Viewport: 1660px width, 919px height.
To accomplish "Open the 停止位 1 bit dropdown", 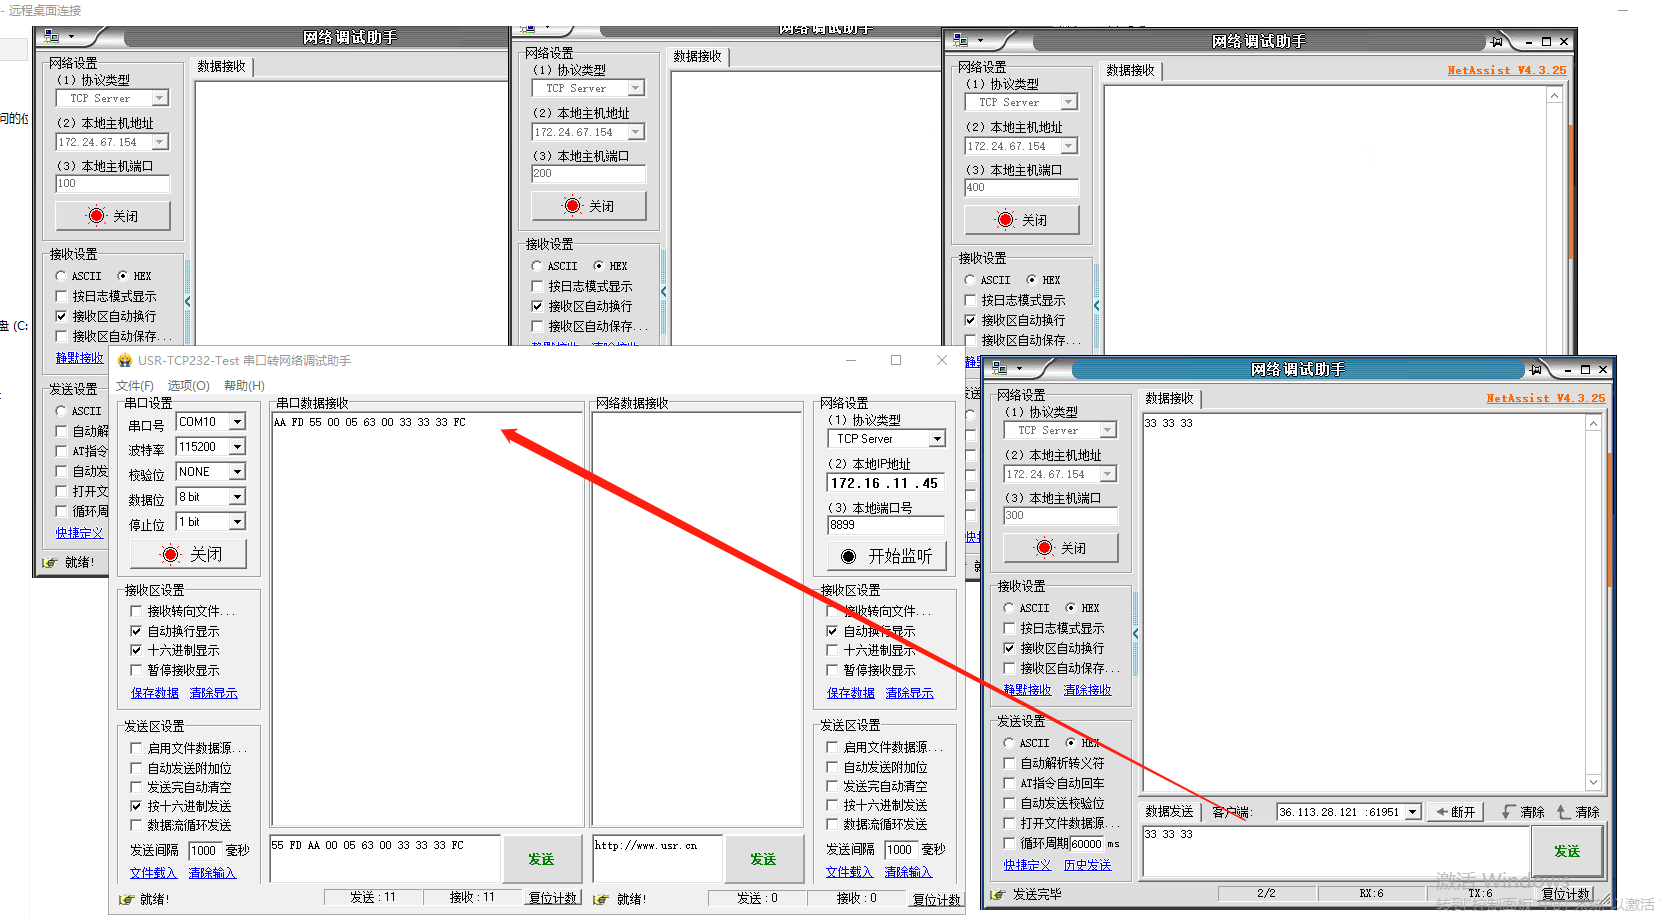I will pyautogui.click(x=238, y=522).
